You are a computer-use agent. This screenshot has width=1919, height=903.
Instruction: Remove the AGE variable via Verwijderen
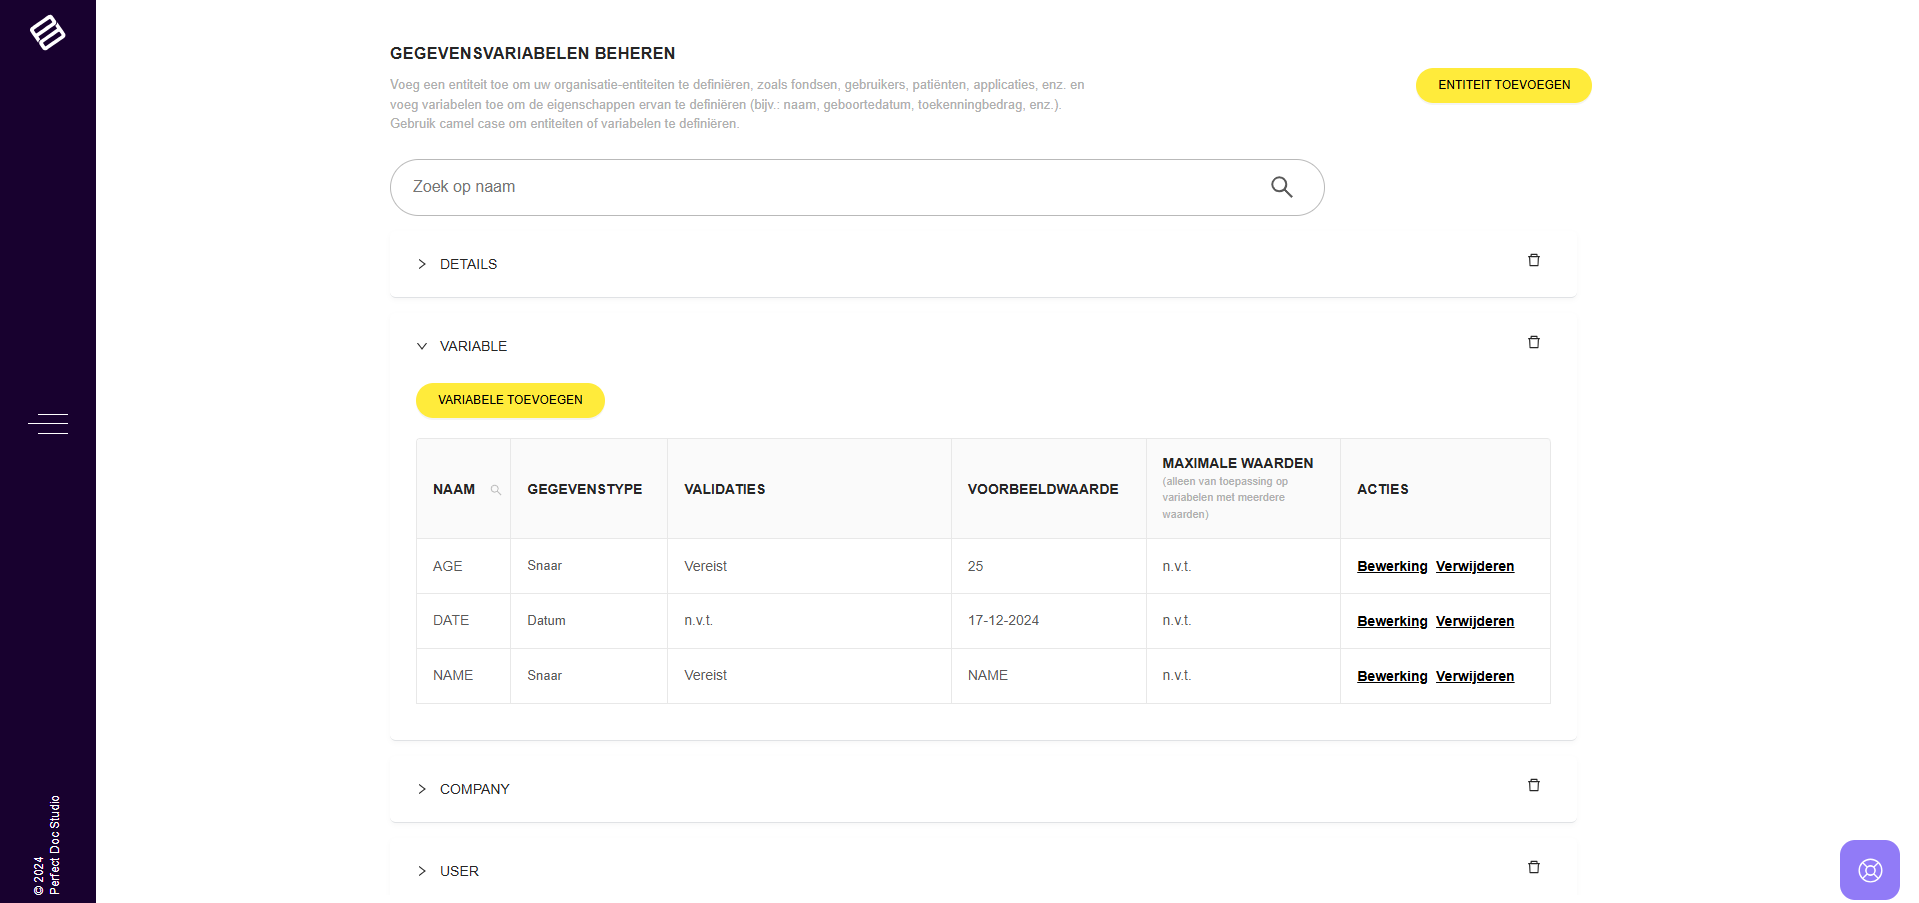(1474, 566)
